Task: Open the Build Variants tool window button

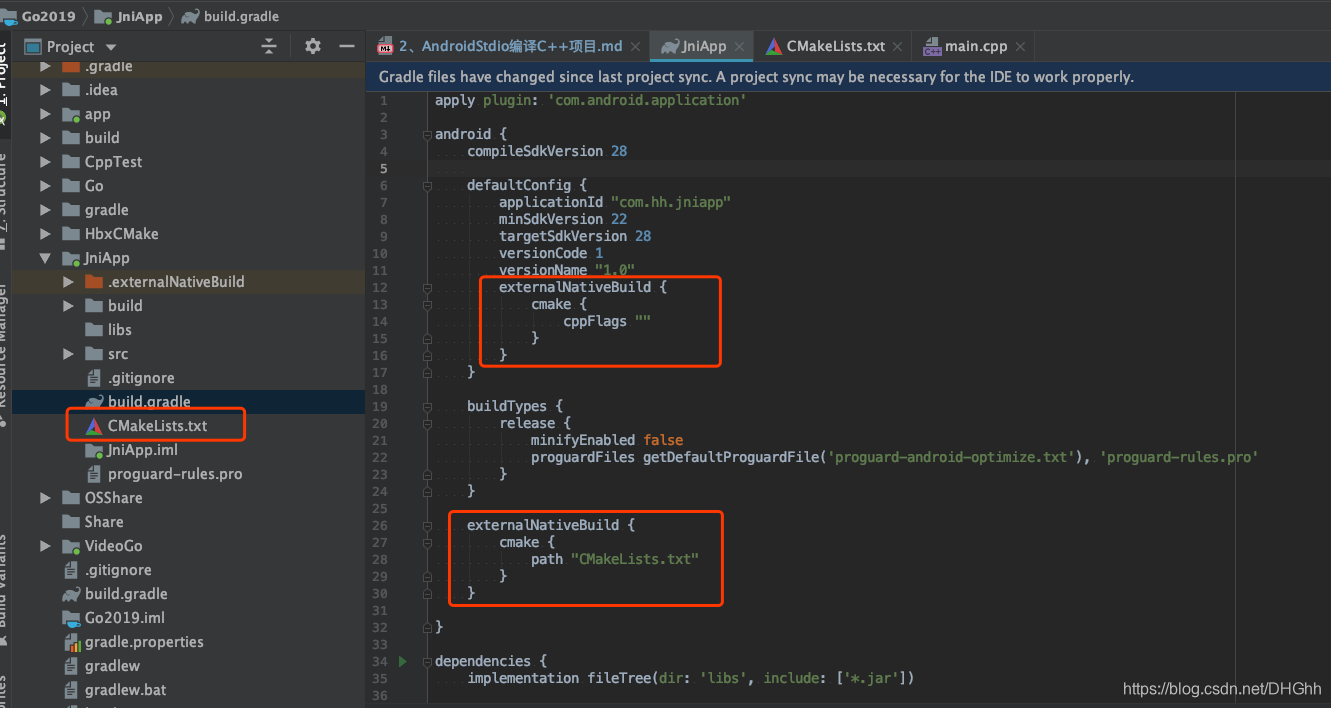Action: coord(5,590)
